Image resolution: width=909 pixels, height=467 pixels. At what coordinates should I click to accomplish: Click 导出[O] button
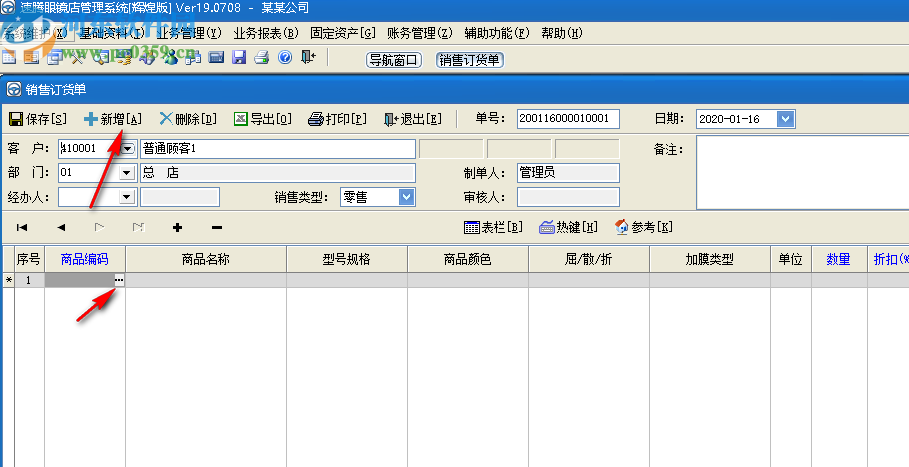tap(263, 119)
